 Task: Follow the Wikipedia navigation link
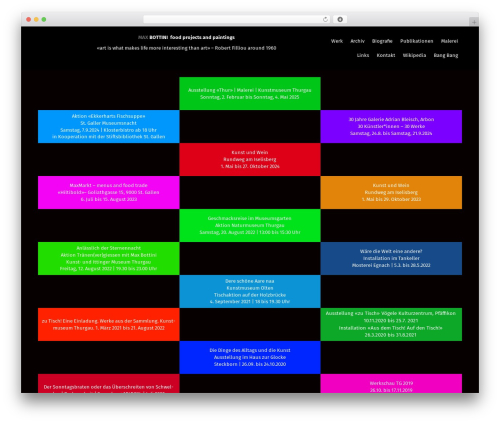414,55
